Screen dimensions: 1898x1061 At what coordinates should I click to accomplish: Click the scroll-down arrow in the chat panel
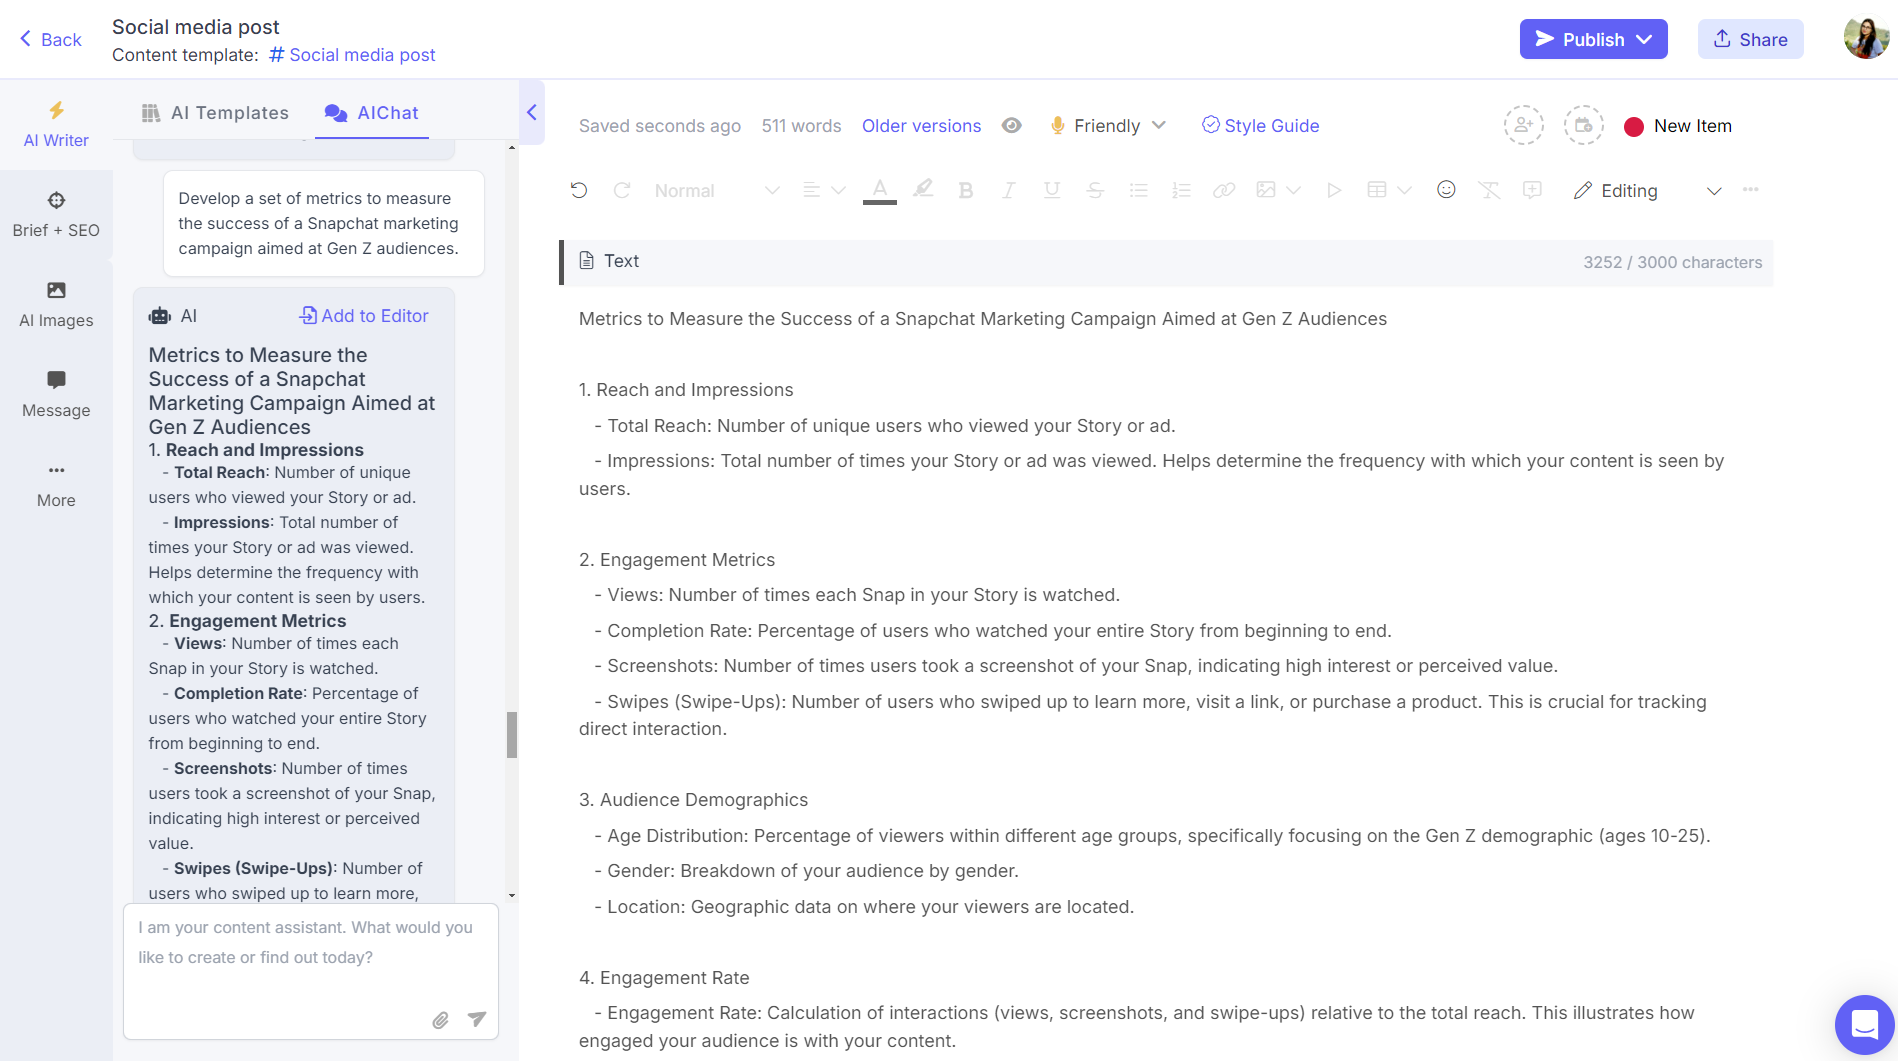(512, 896)
